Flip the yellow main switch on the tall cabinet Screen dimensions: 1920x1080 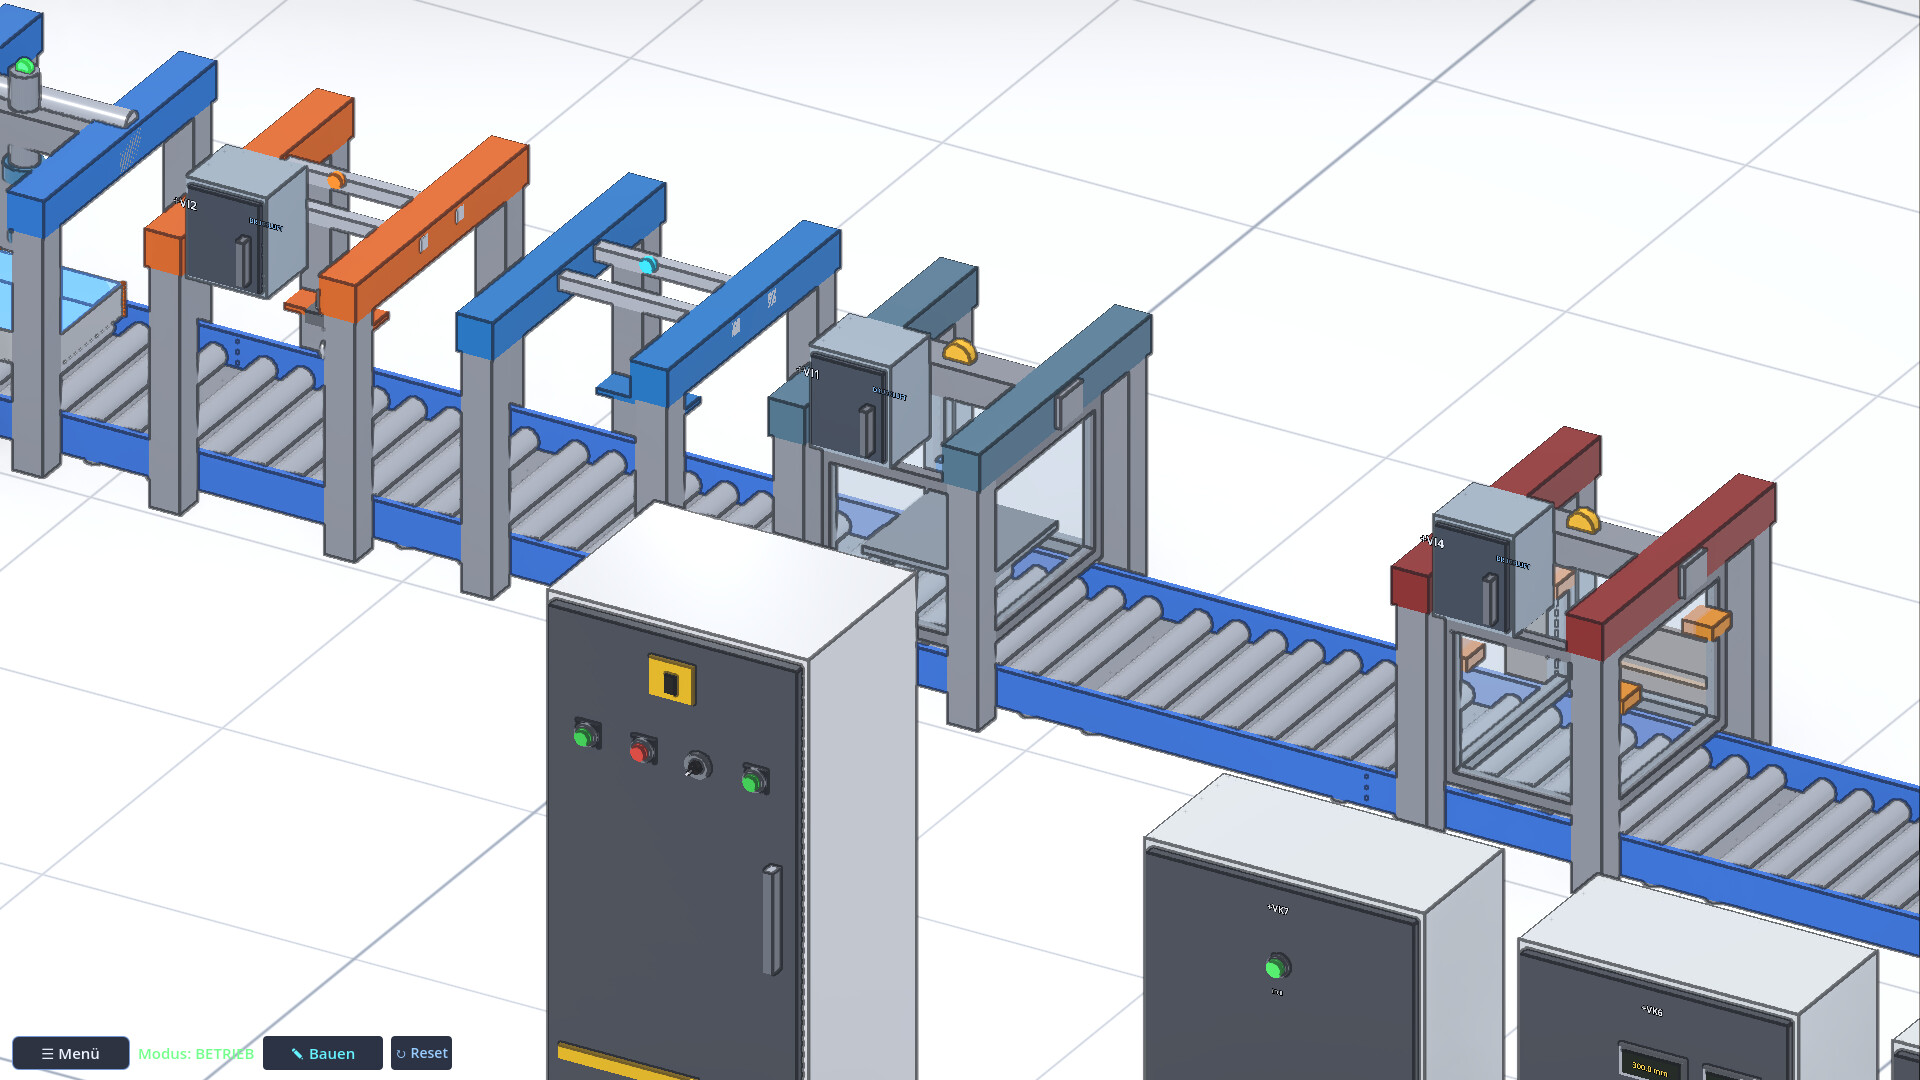[671, 682]
